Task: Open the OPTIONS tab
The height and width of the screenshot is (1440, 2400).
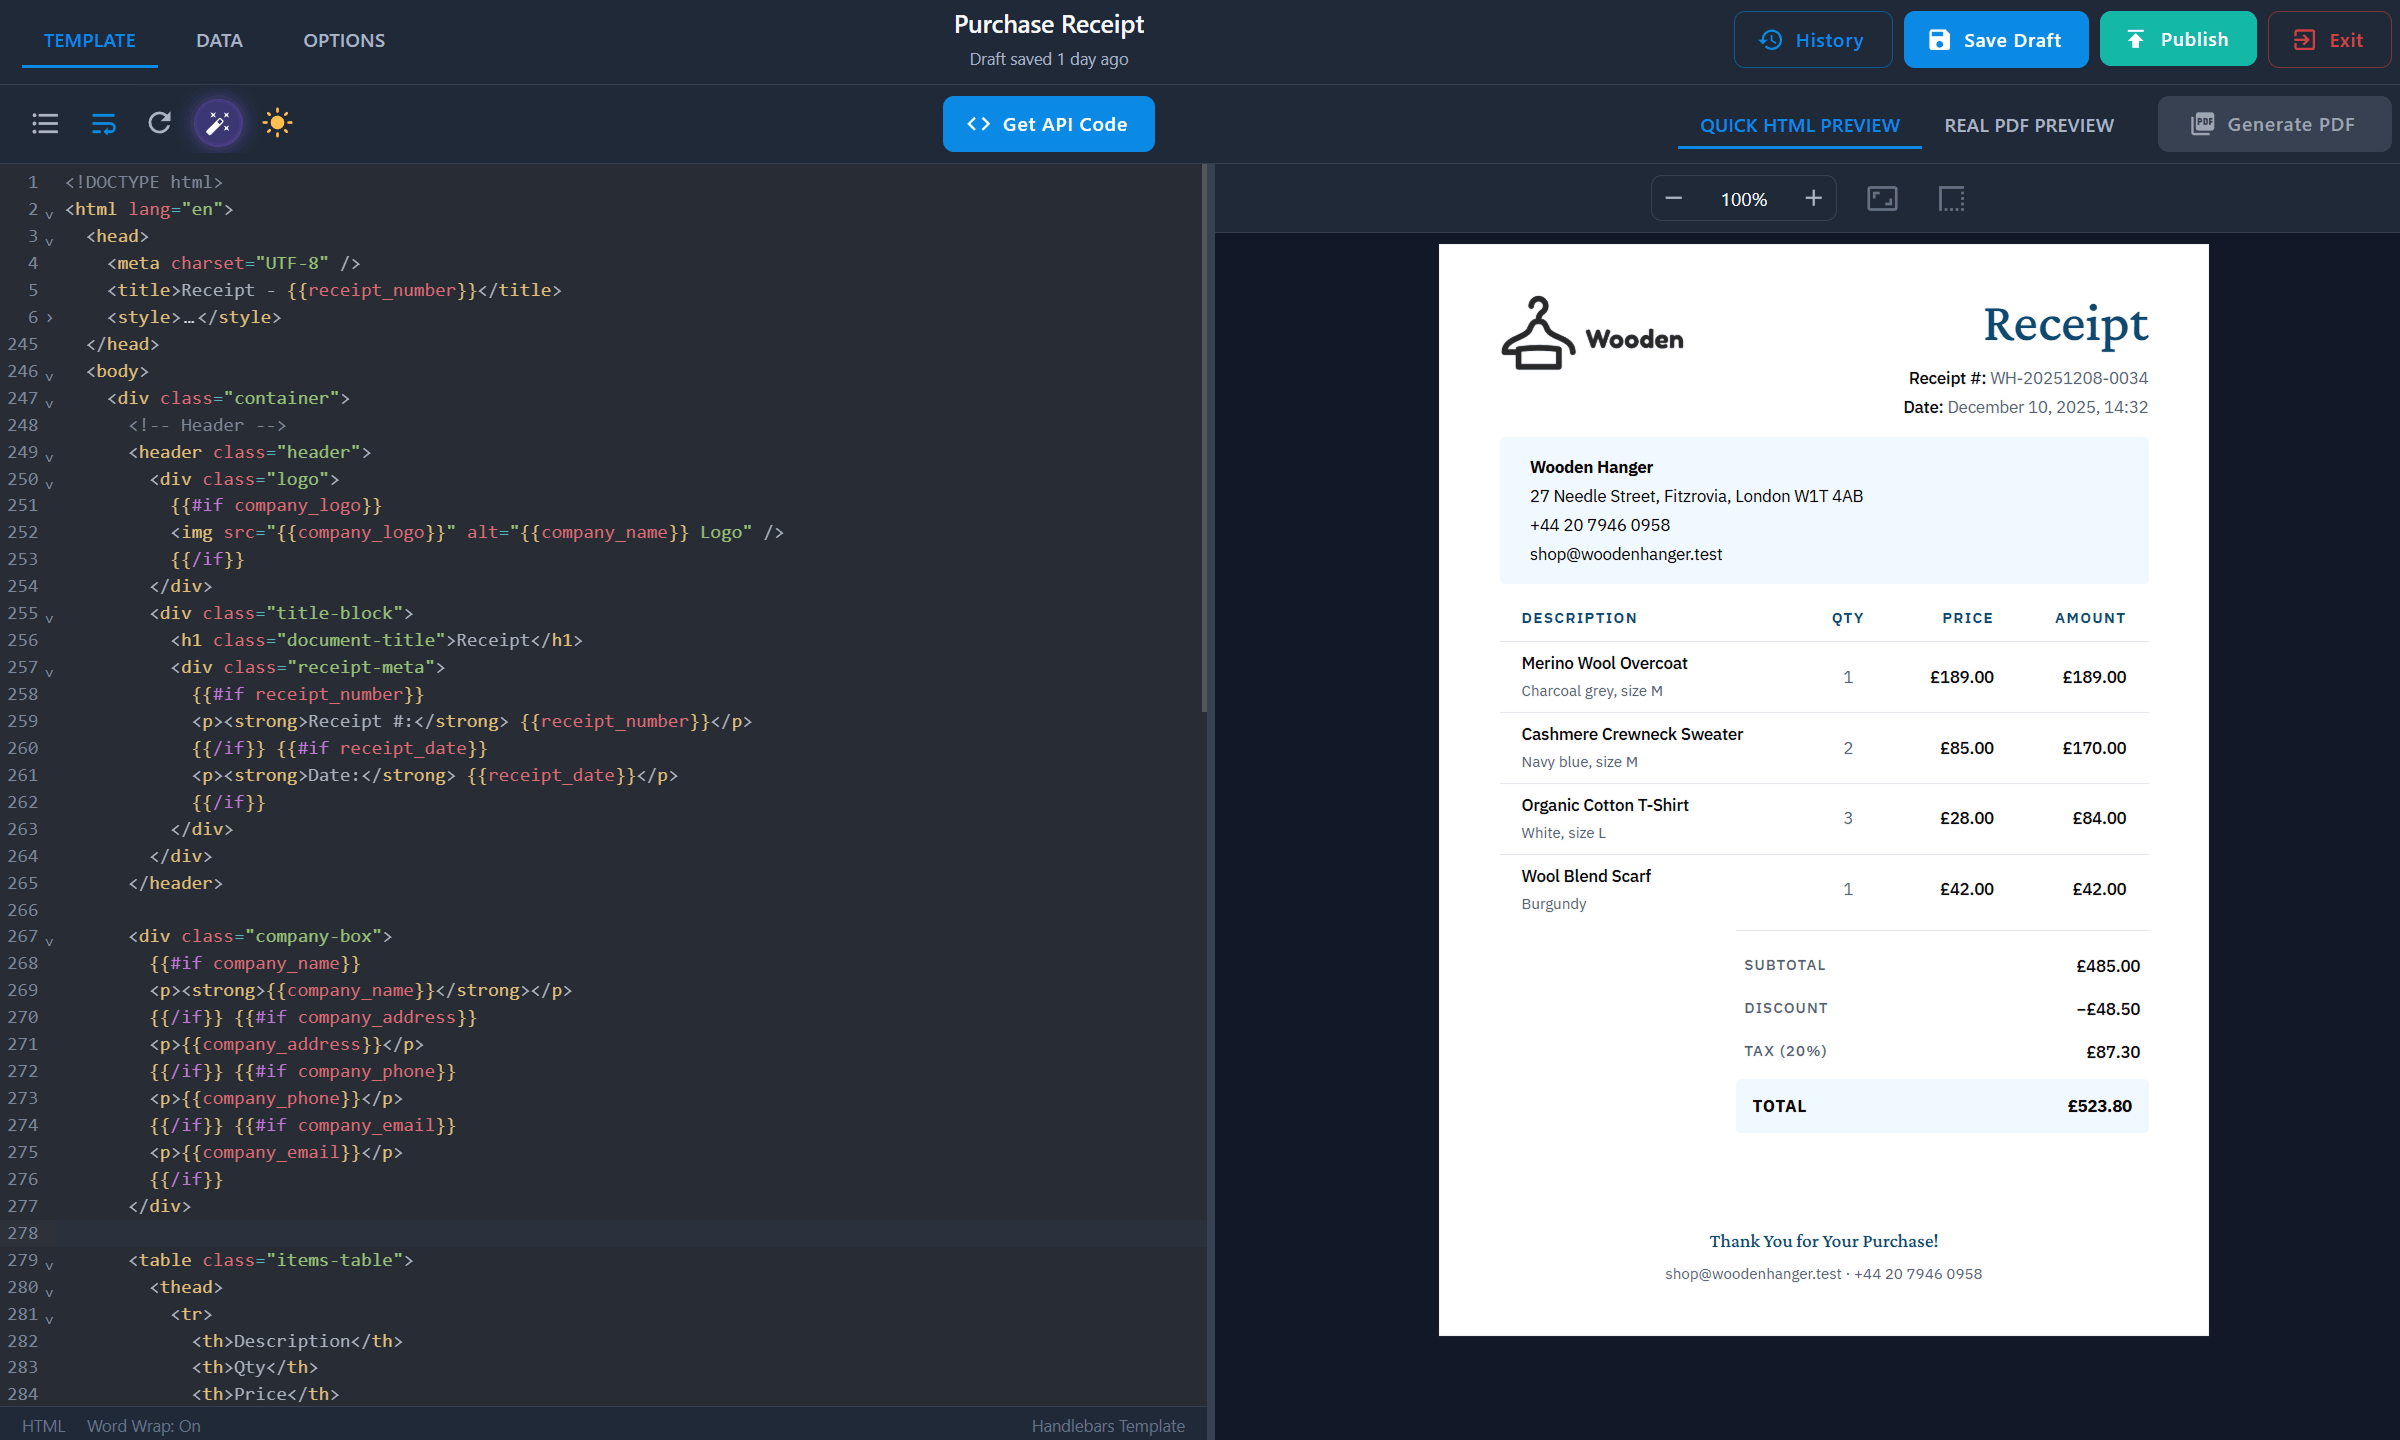Action: (344, 40)
